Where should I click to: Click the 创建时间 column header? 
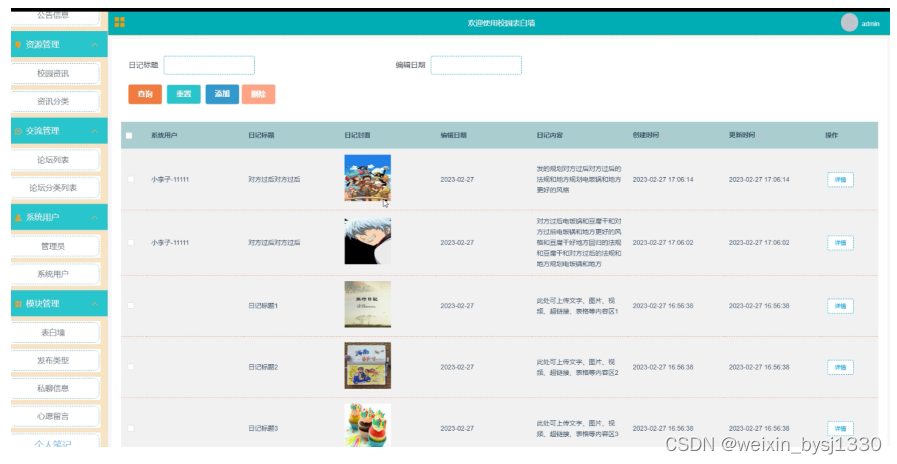[646, 136]
